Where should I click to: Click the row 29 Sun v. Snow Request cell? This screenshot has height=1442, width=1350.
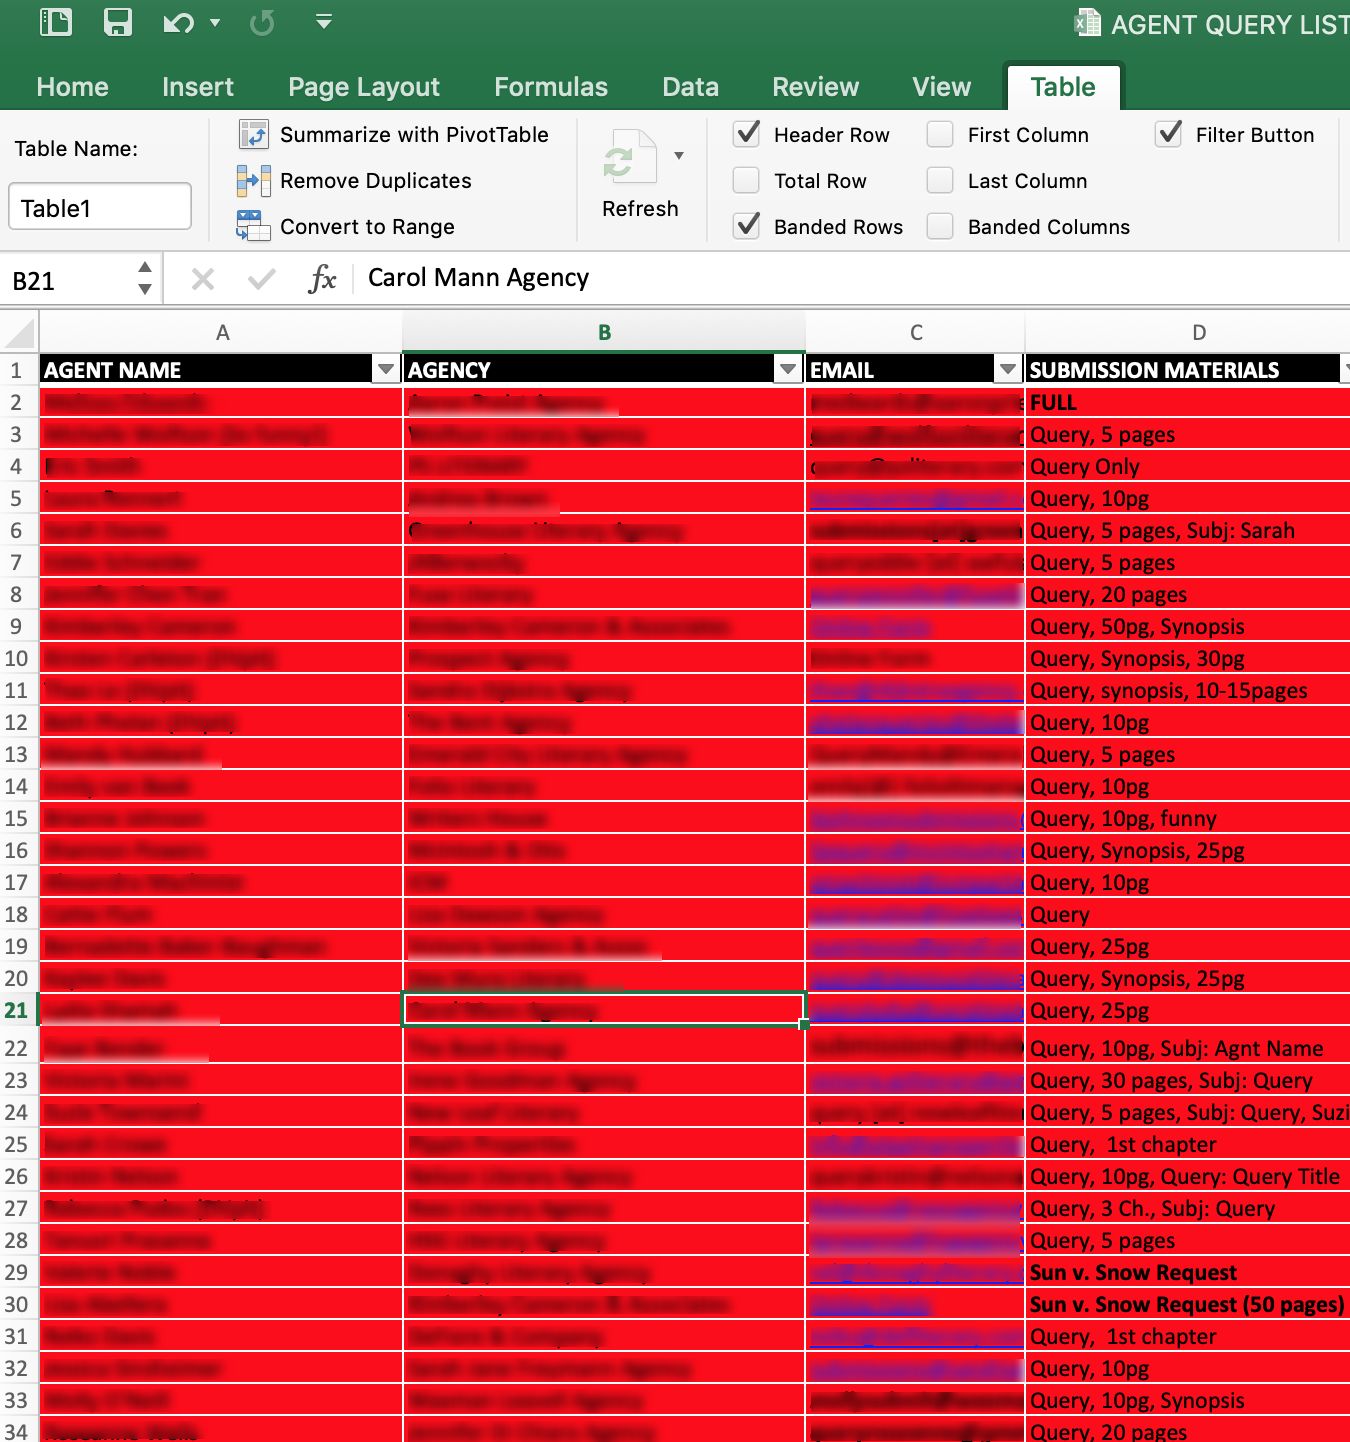(x=1188, y=1272)
